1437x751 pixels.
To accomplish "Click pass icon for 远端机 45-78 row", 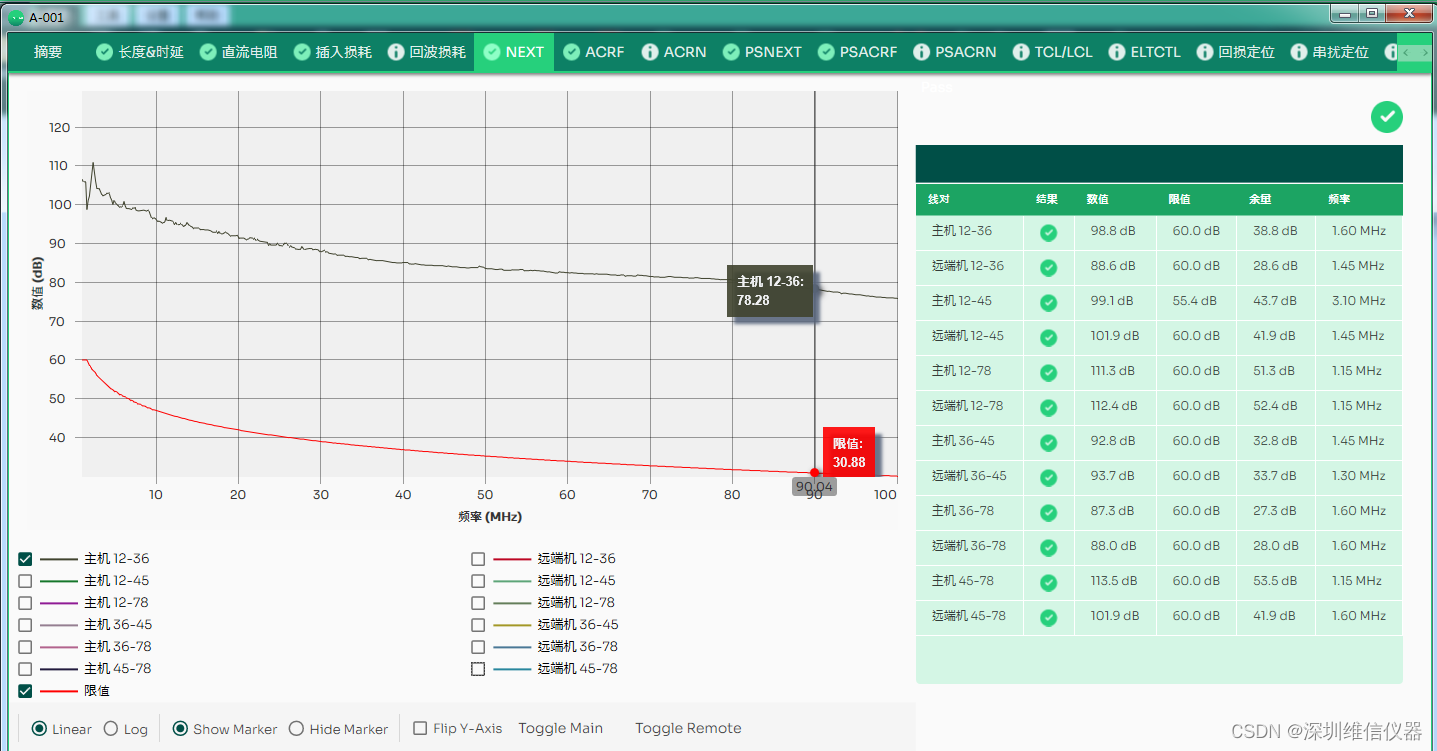I will coord(1048,618).
